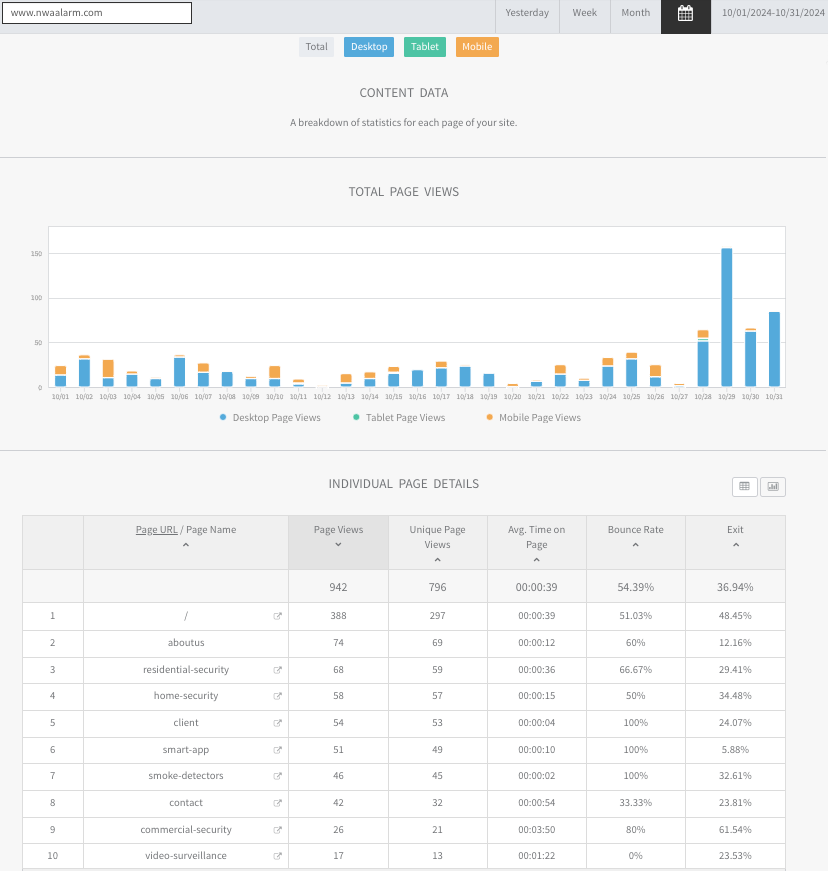
Task: Switch to table view icon
Action: pos(745,487)
